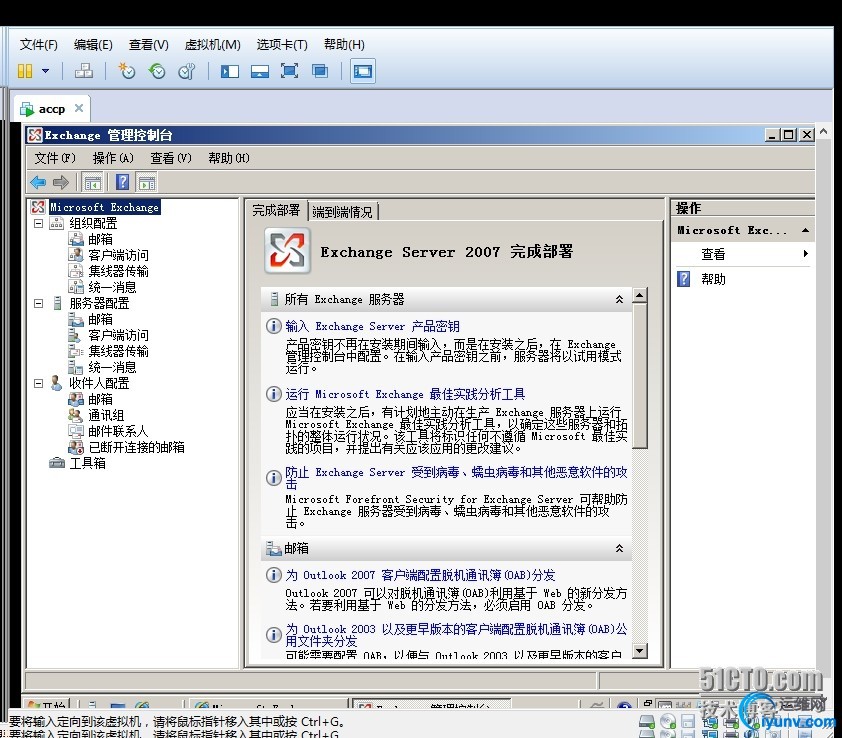The image size is (842, 738).
Task: Click the grey Forward arrow in Exchange toolbar
Action: 61,183
